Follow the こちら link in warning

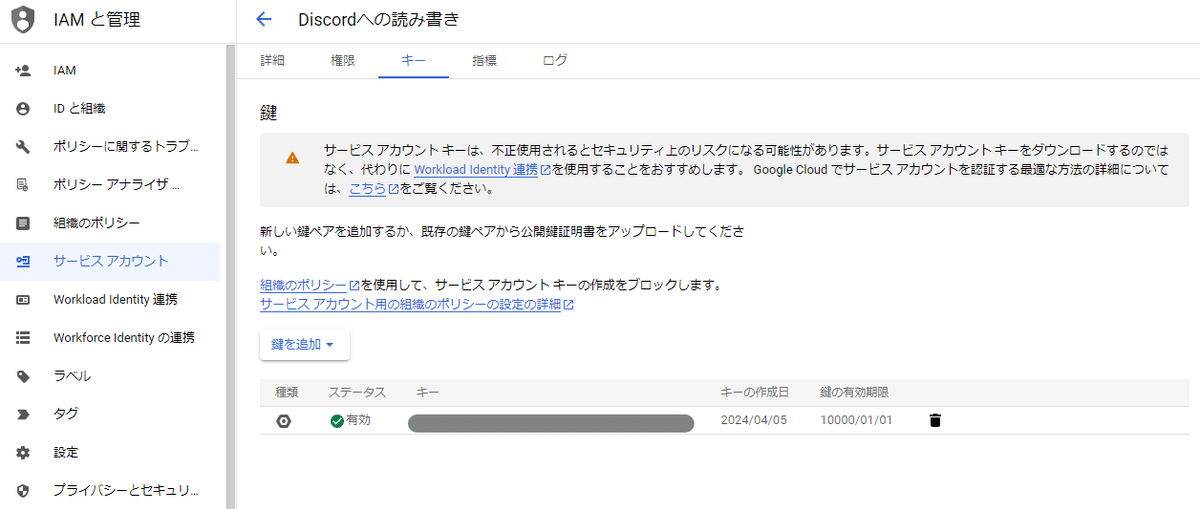click(x=374, y=188)
